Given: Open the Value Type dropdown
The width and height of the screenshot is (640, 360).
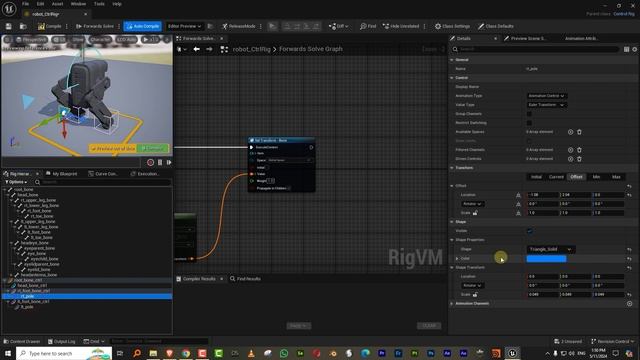Looking at the screenshot, I should pos(547,105).
